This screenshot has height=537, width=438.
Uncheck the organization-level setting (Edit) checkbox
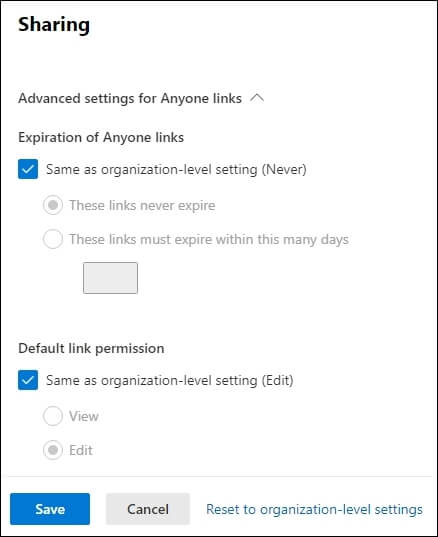click(x=28, y=380)
